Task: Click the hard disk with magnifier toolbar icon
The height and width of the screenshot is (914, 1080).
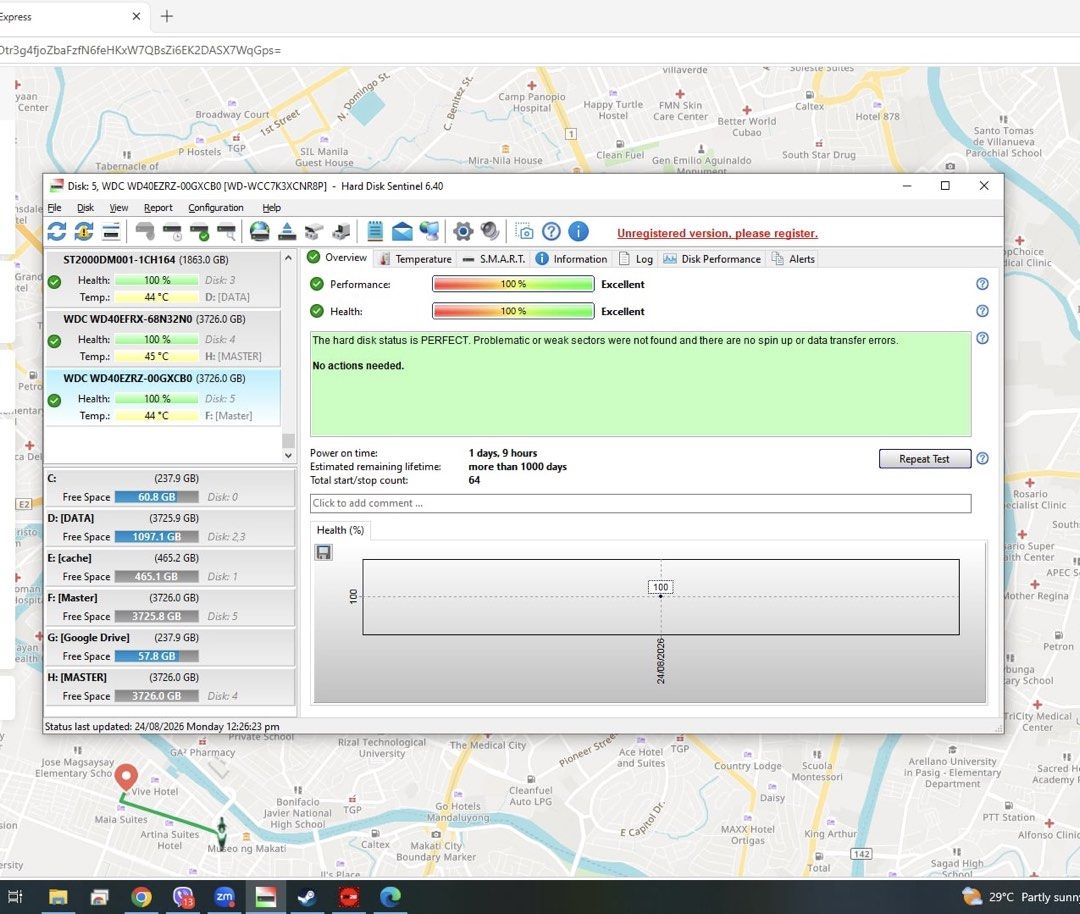Action: click(x=226, y=232)
